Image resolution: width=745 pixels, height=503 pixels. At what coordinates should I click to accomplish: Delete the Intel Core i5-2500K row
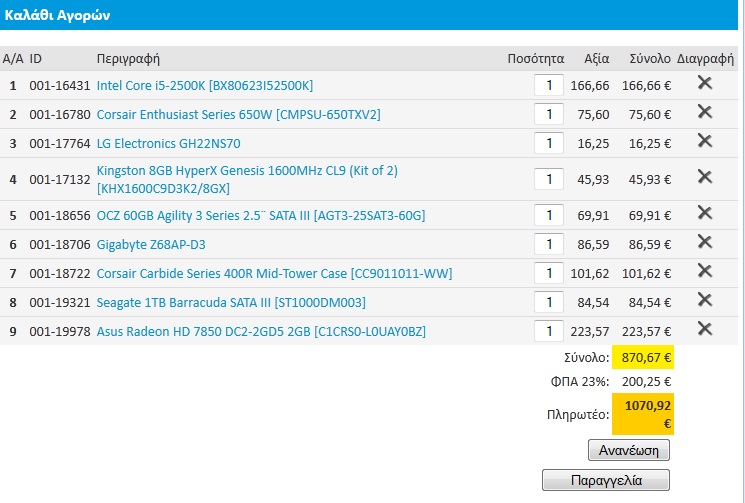(704, 84)
